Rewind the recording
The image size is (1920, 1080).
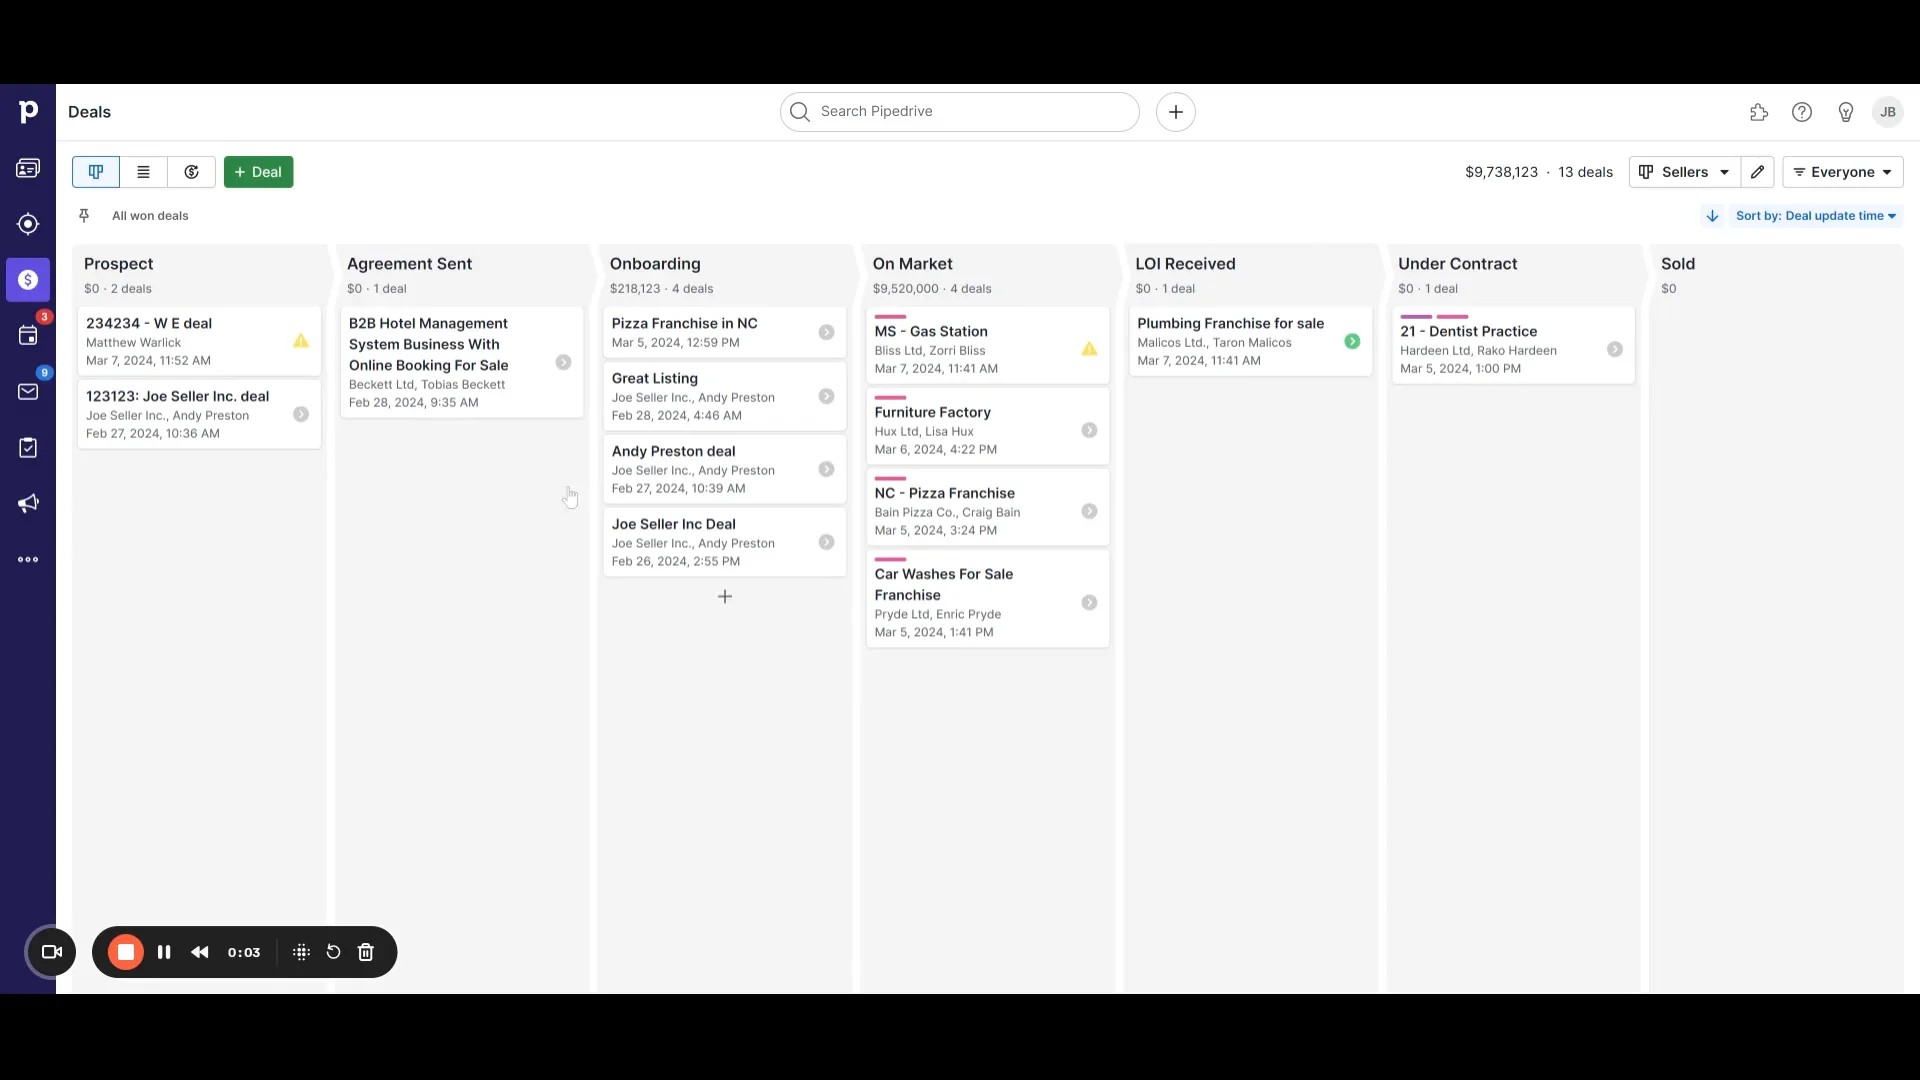pos(200,952)
